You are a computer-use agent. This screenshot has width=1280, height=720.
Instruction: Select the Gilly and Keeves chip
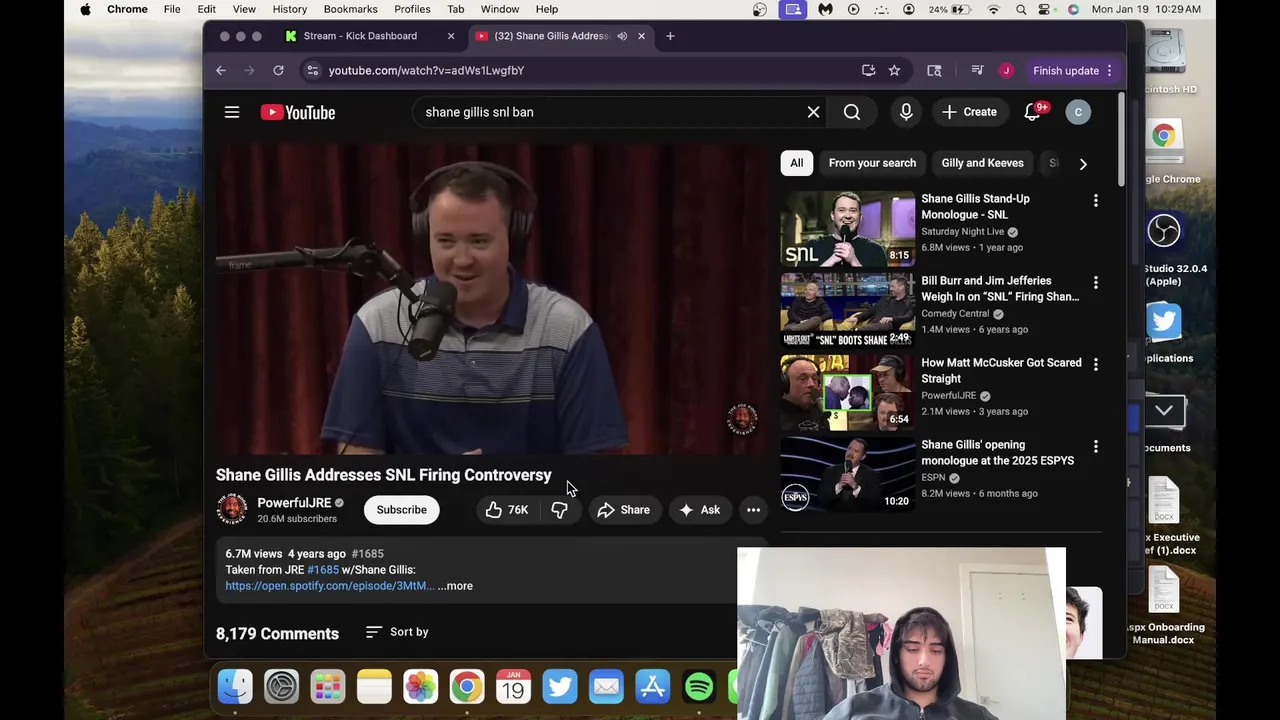point(982,163)
